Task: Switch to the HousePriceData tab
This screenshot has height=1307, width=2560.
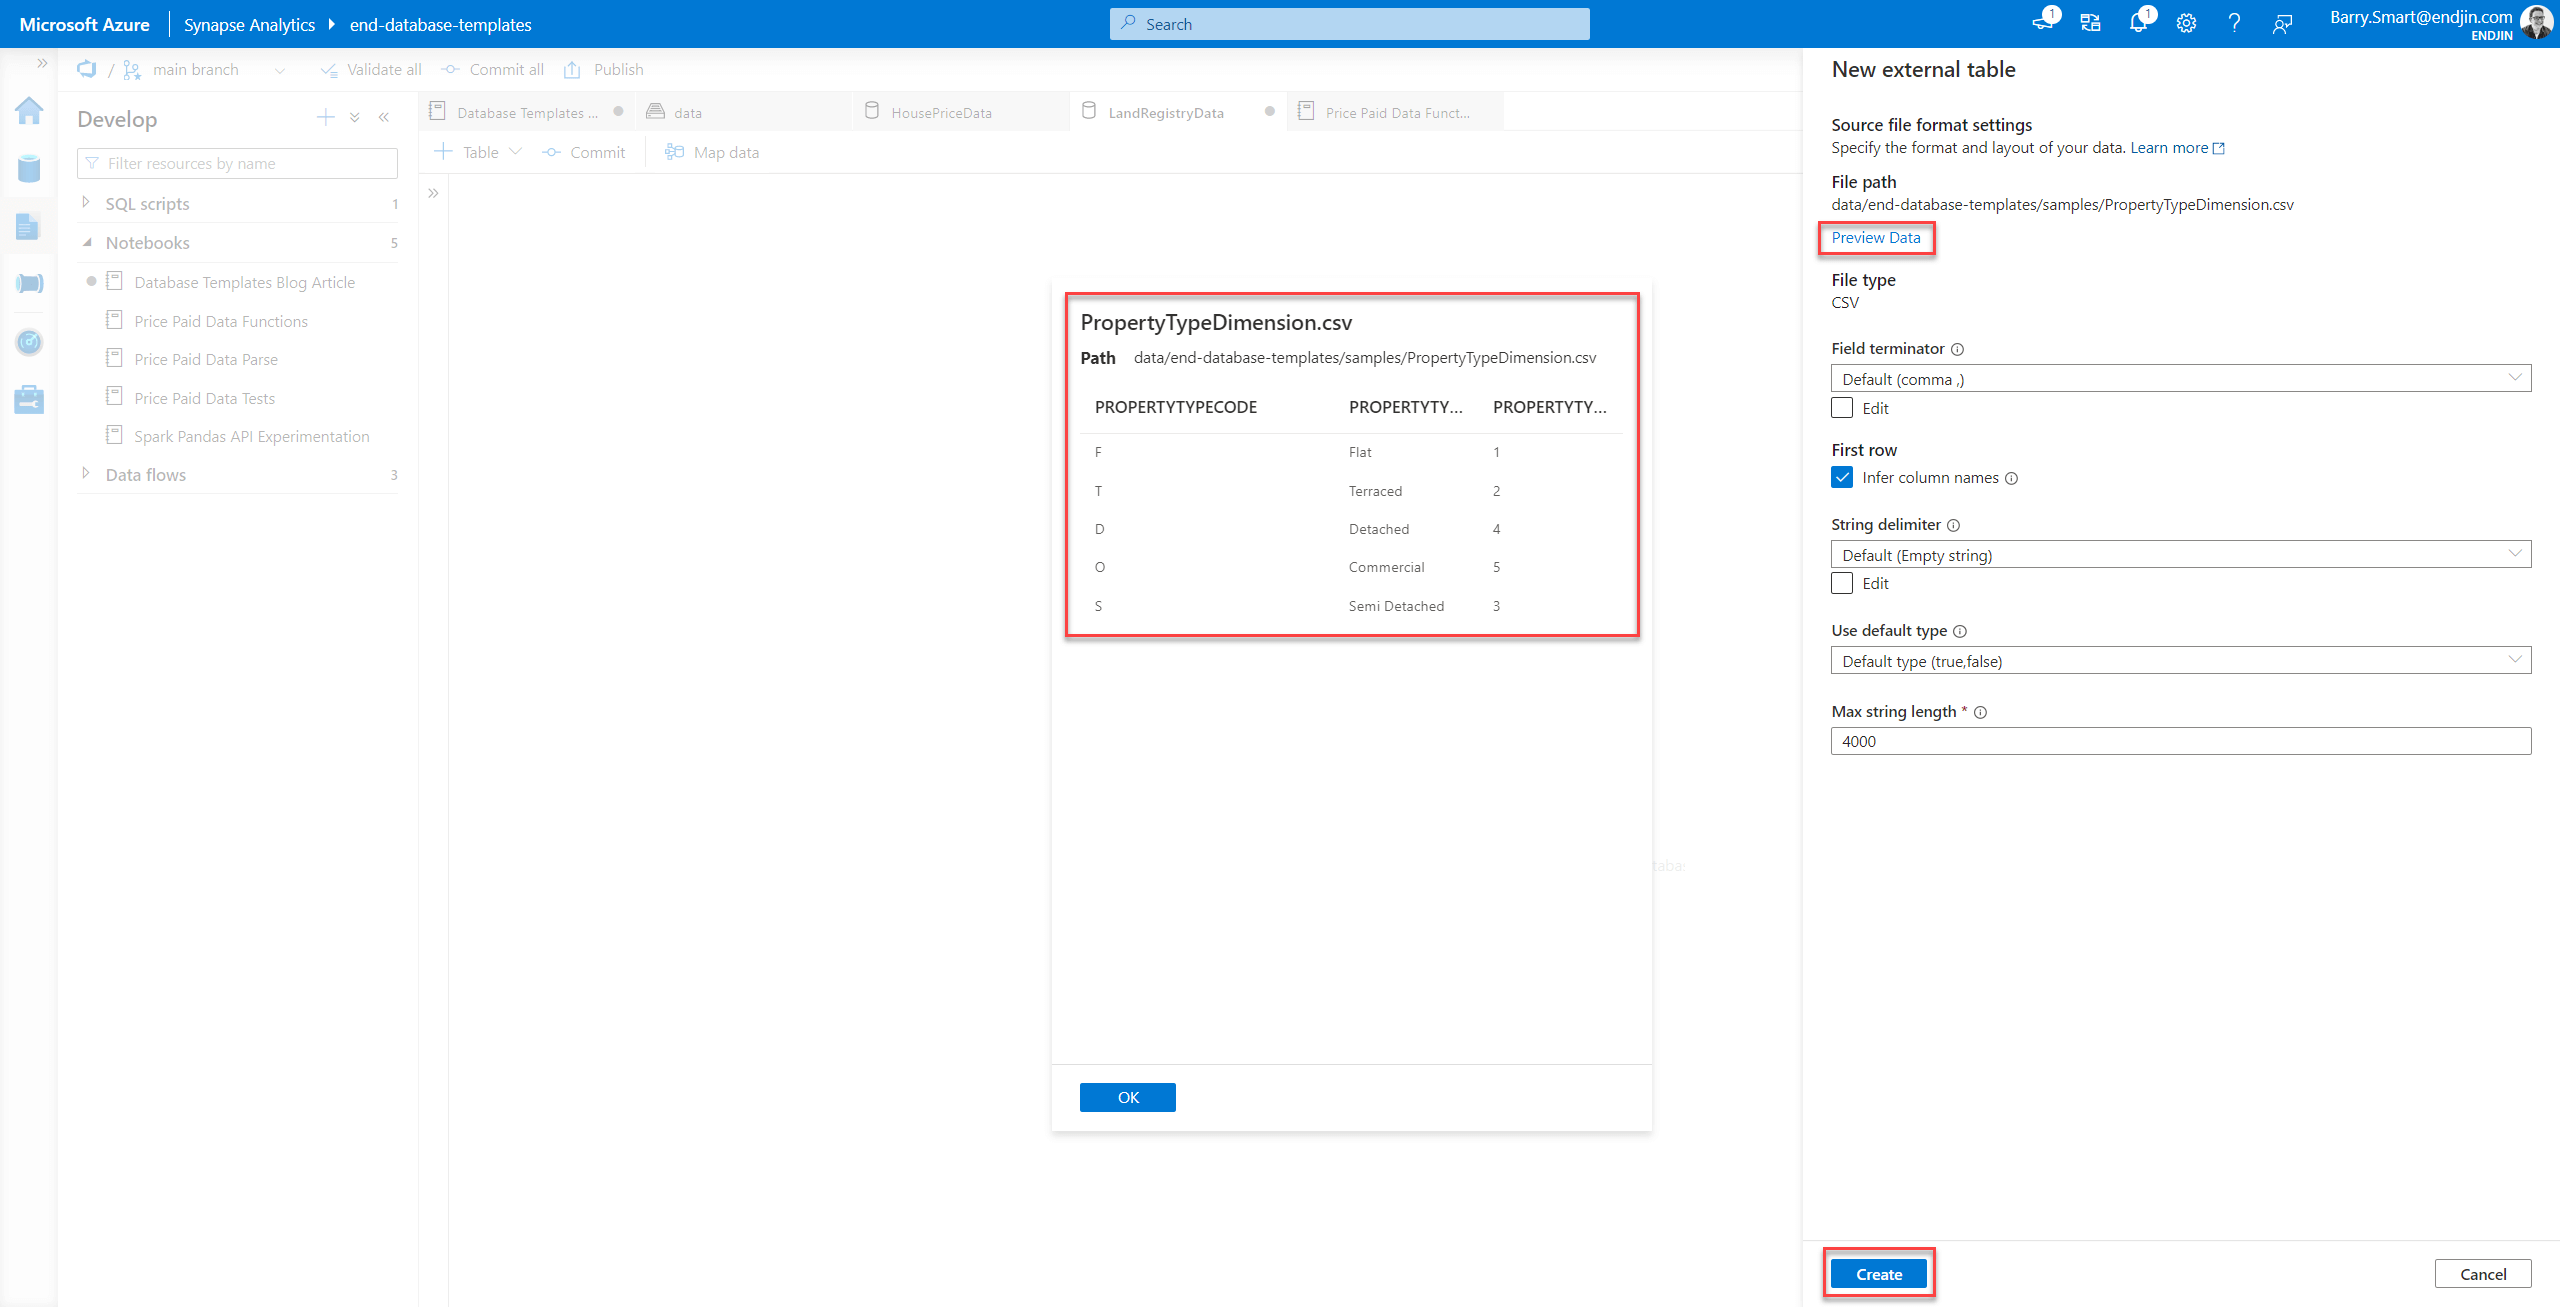Action: [938, 112]
